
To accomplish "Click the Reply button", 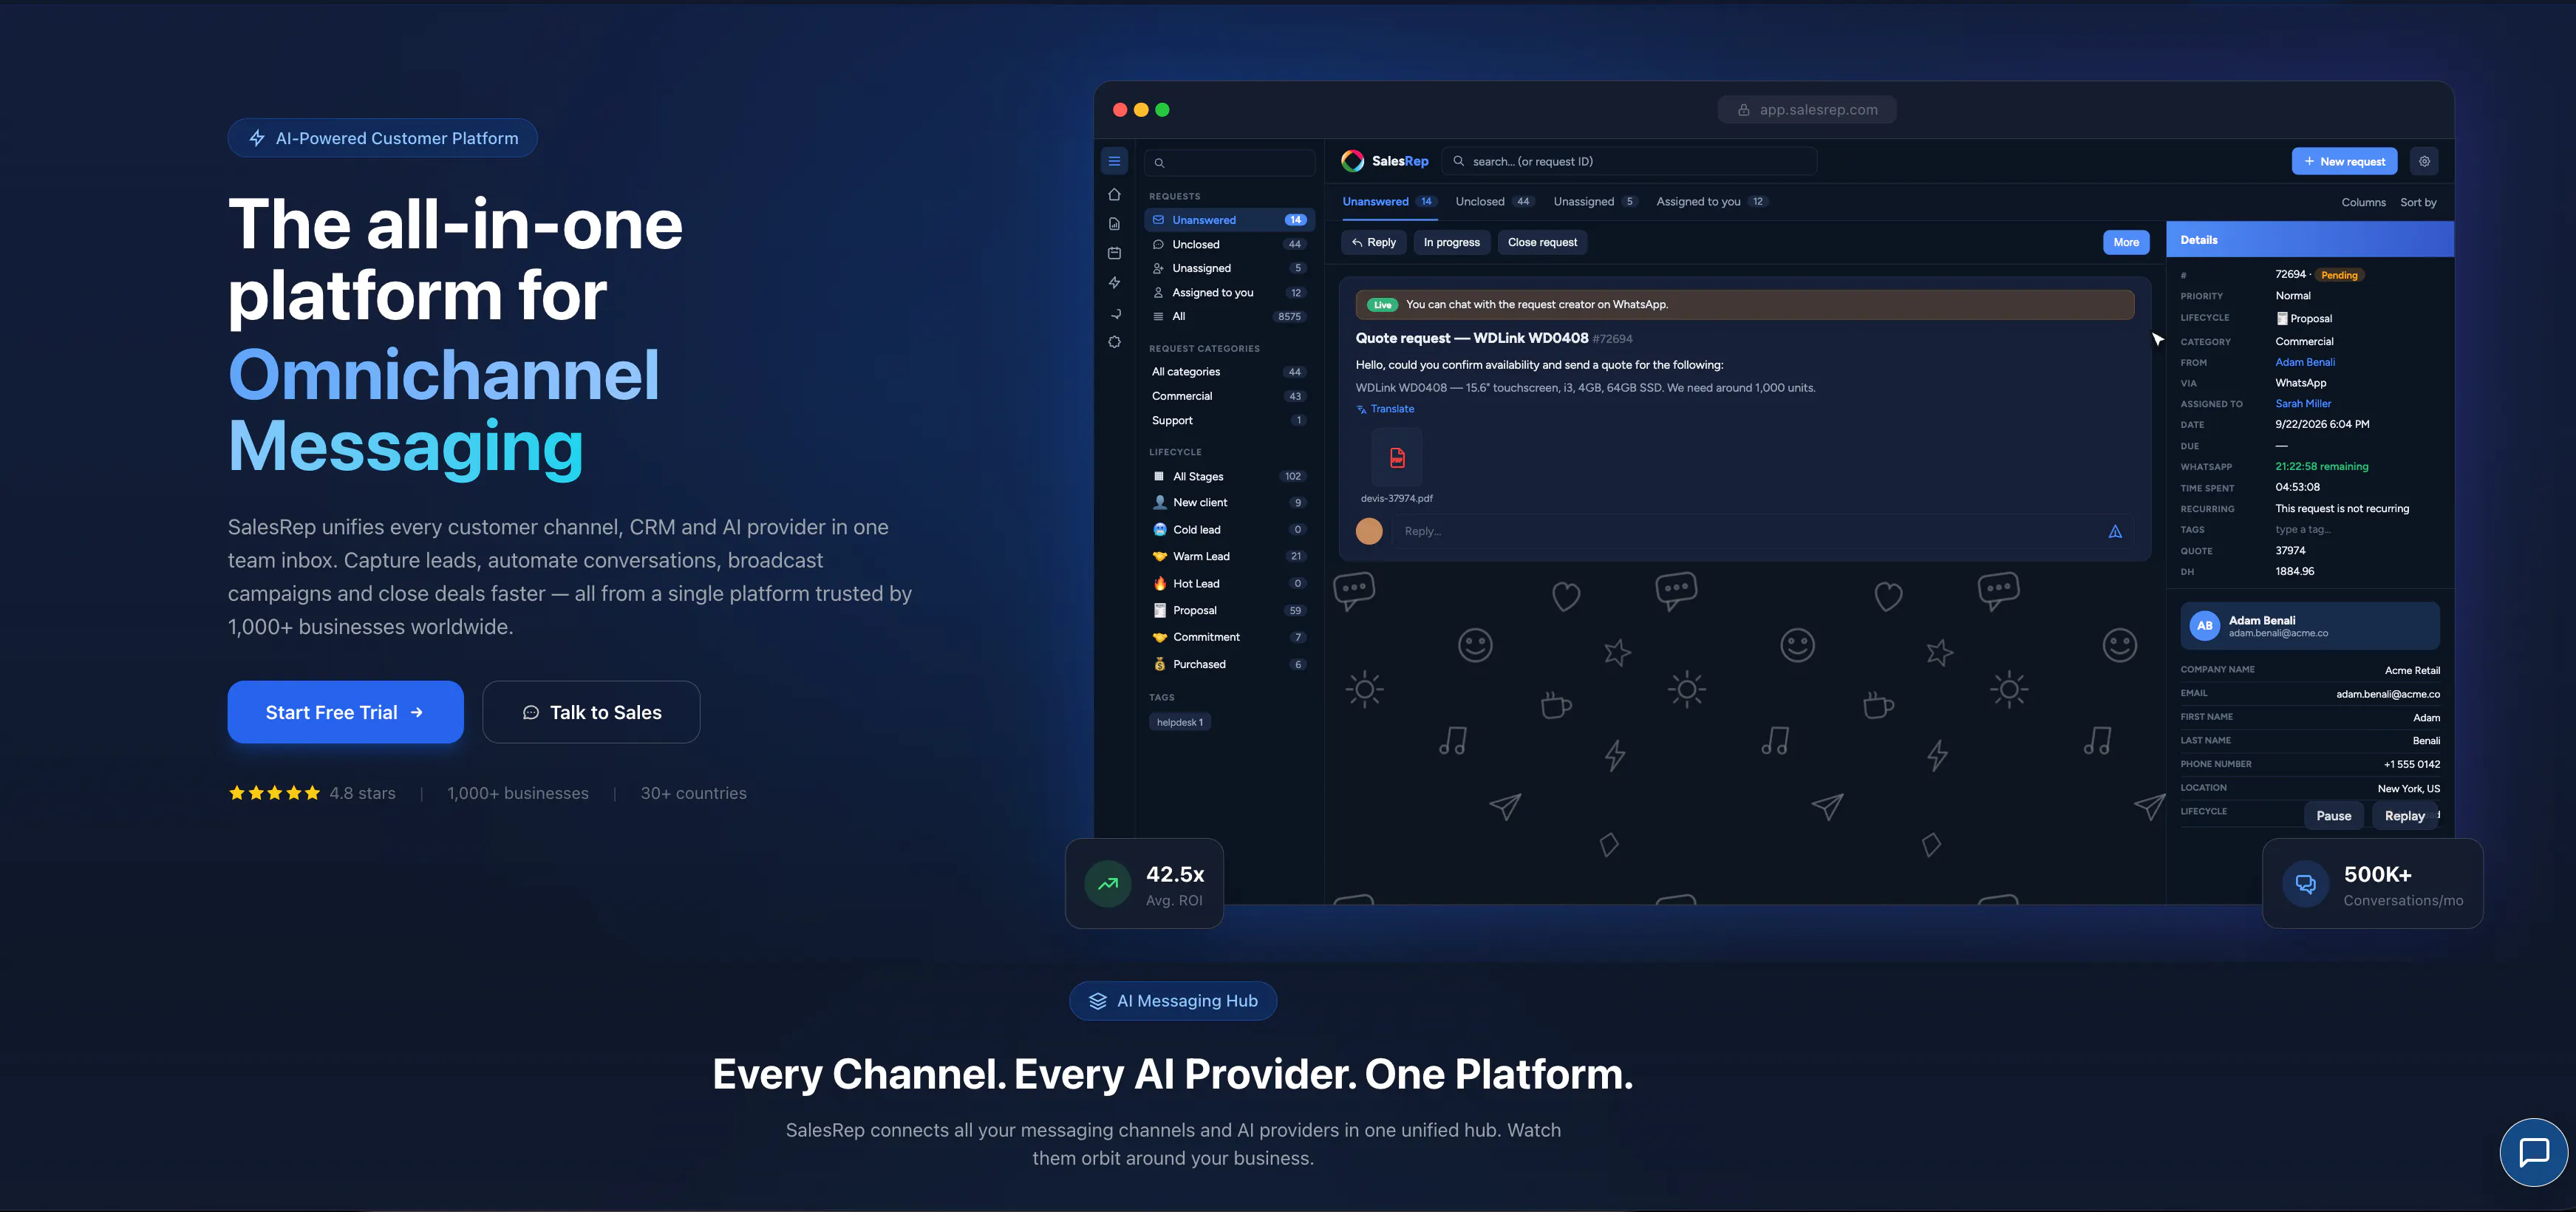I will 1374,242.
